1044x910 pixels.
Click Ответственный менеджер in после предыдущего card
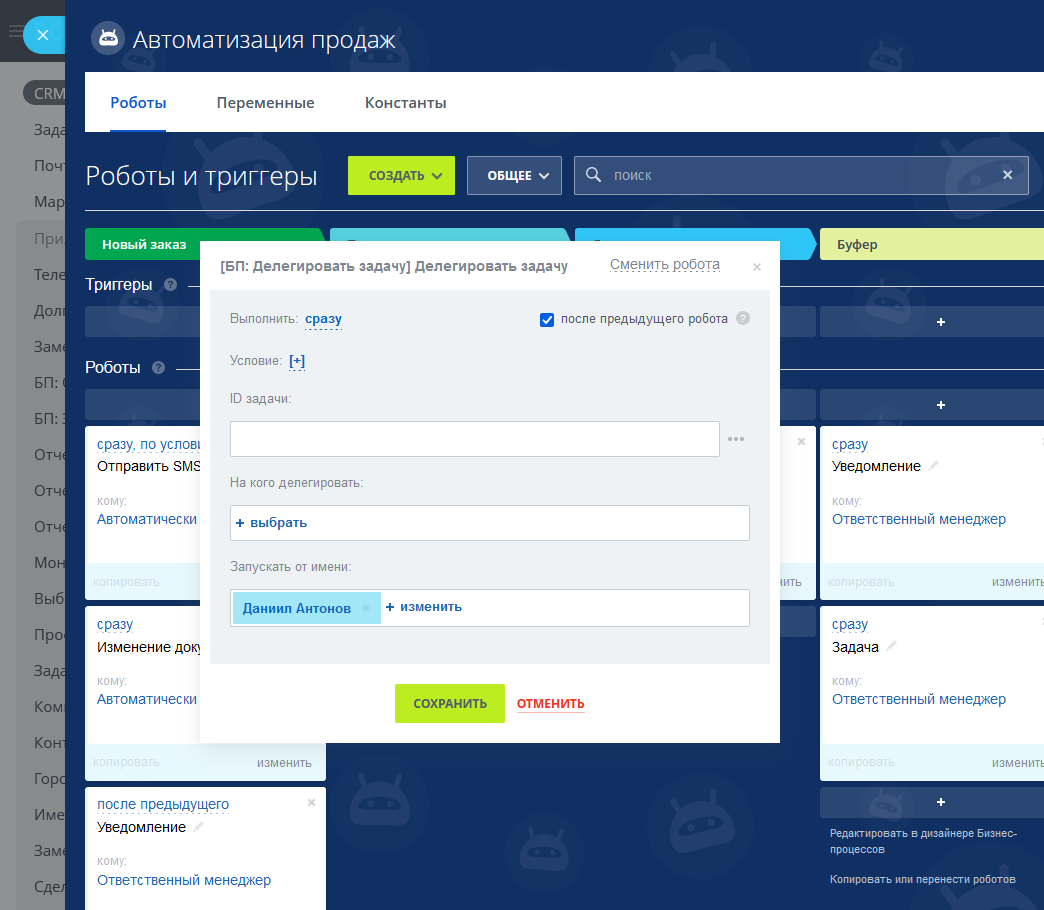(x=184, y=880)
